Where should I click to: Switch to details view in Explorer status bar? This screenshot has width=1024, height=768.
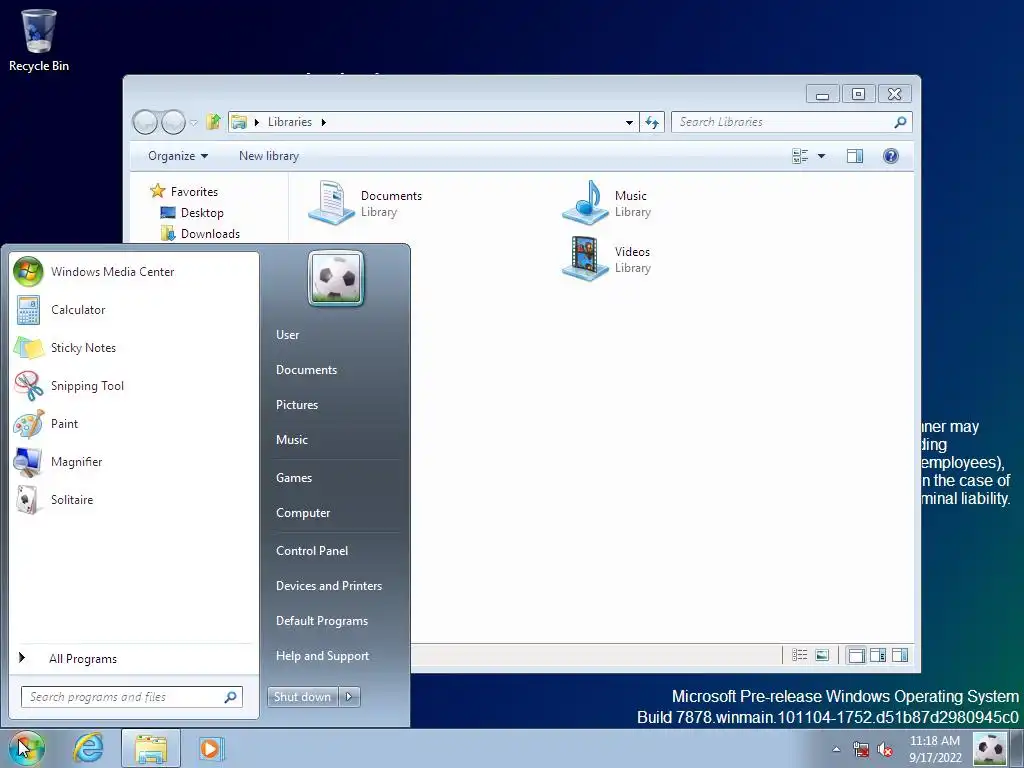(800, 655)
